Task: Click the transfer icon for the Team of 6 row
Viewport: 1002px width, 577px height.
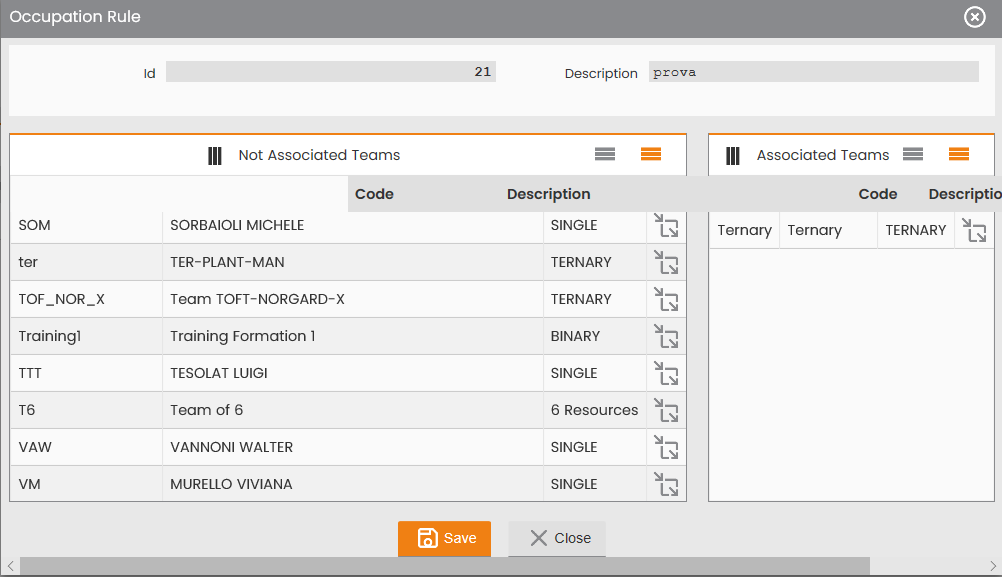Action: (666, 411)
